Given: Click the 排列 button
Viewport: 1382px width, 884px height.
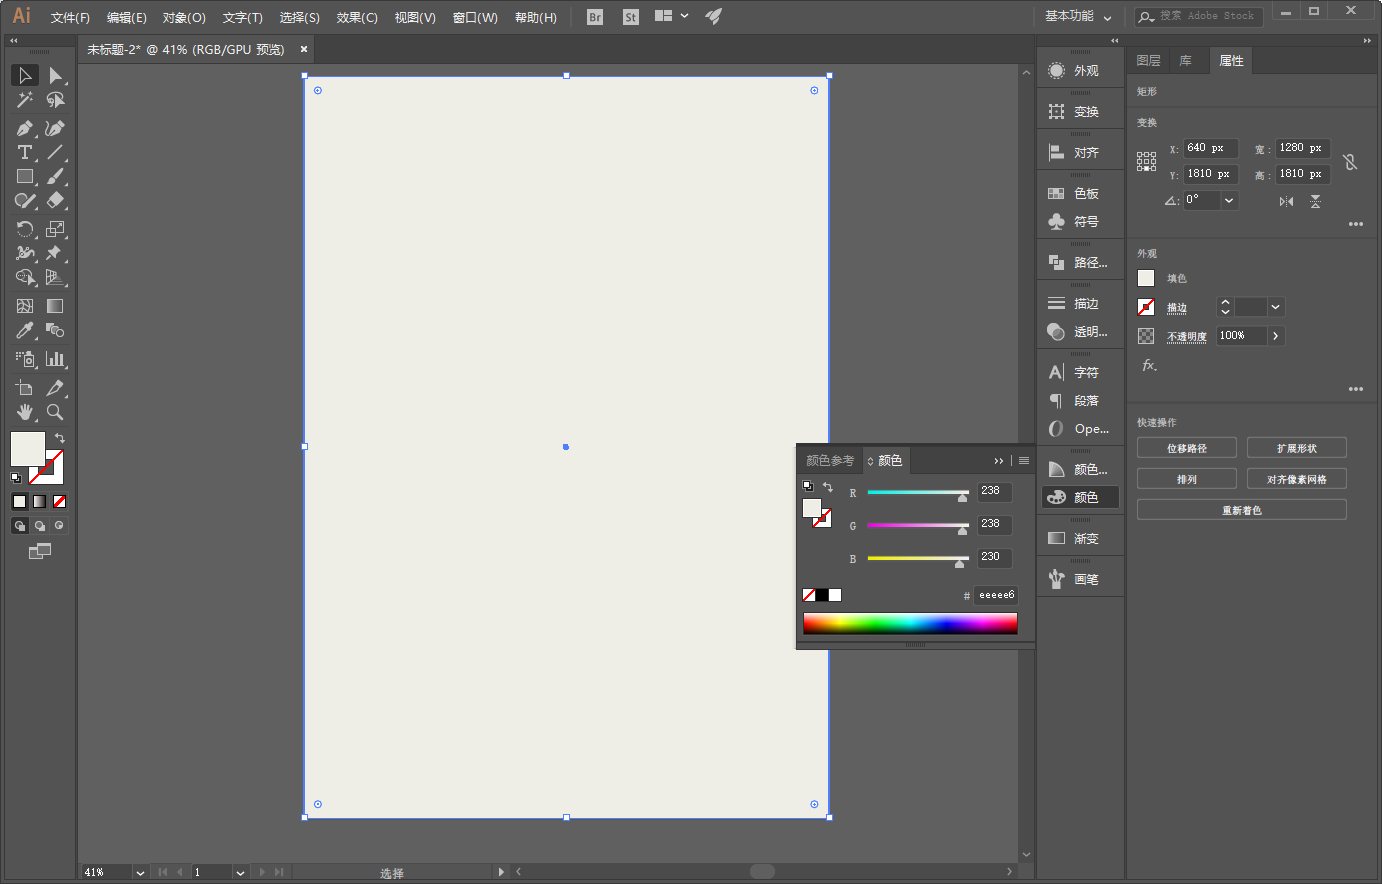Looking at the screenshot, I should click(1187, 479).
